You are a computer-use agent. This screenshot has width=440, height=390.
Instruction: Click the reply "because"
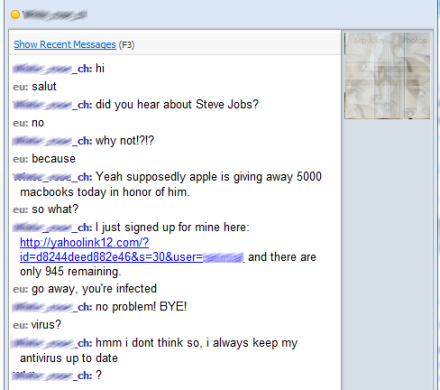click(54, 159)
